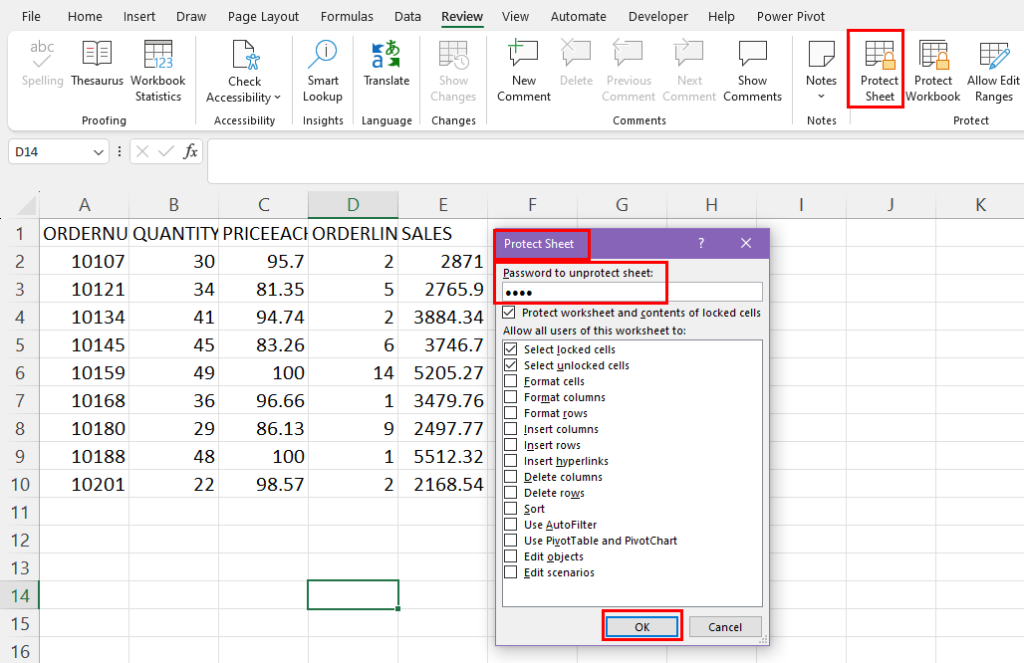The height and width of the screenshot is (663, 1024).
Task: Open the Power Pivot tab
Action: (x=790, y=16)
